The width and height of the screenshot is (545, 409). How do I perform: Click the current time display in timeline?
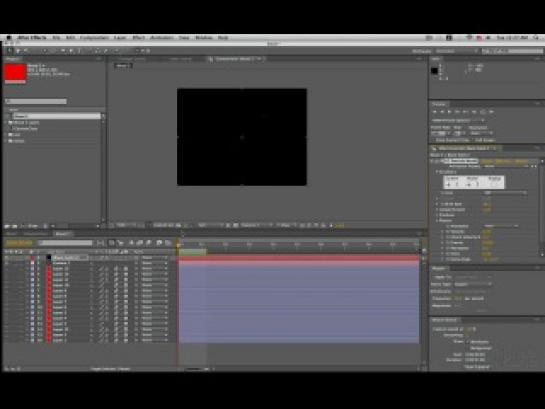click(19, 243)
